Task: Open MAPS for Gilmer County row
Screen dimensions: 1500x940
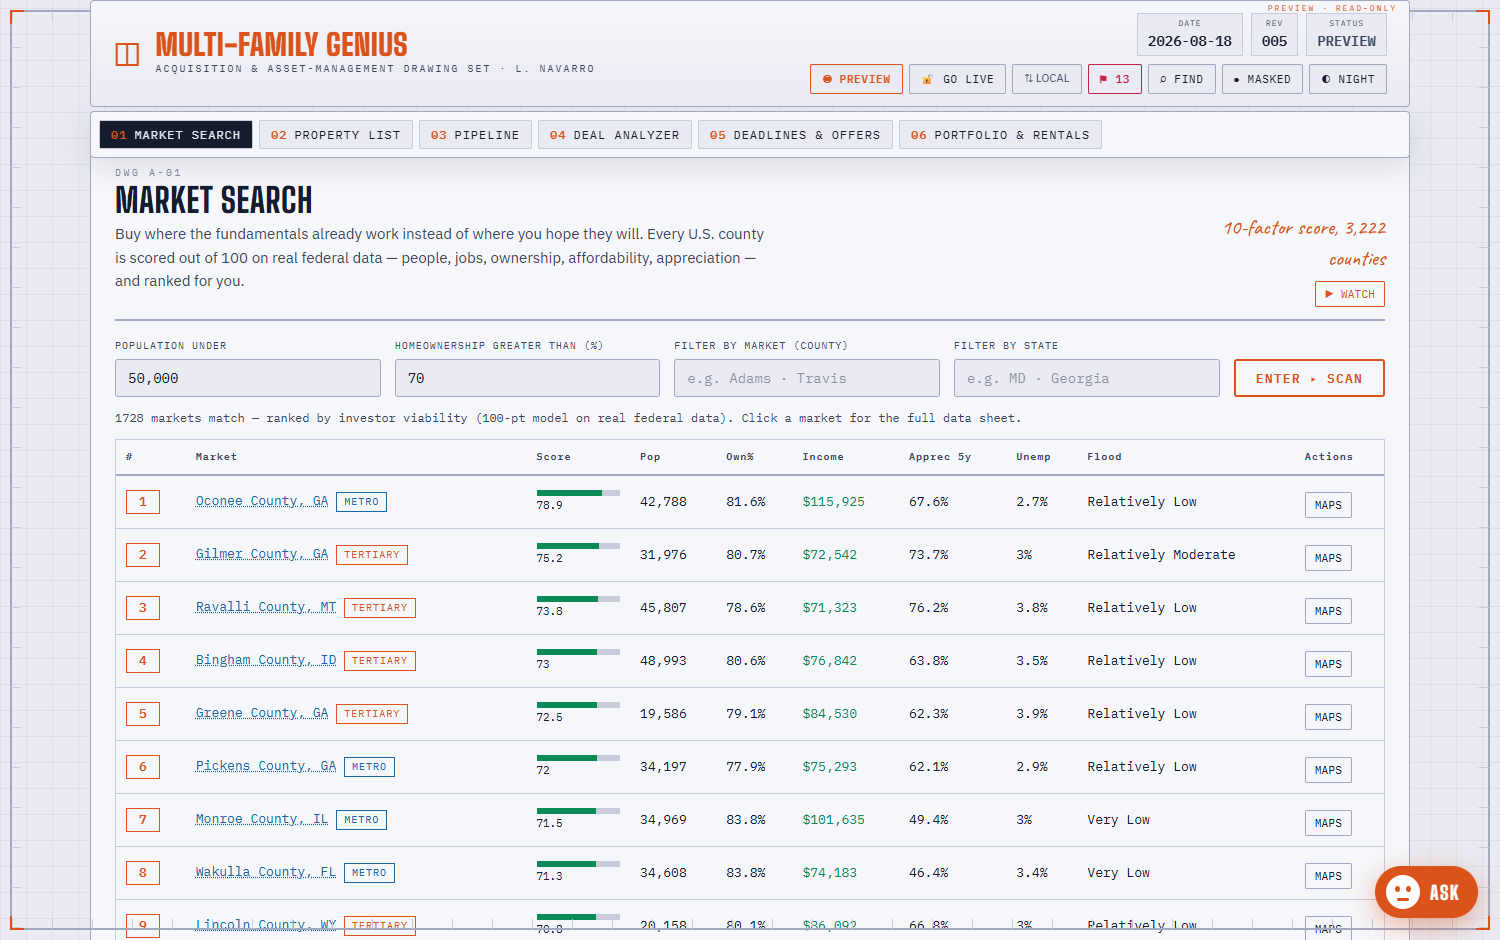Action: click(1328, 558)
